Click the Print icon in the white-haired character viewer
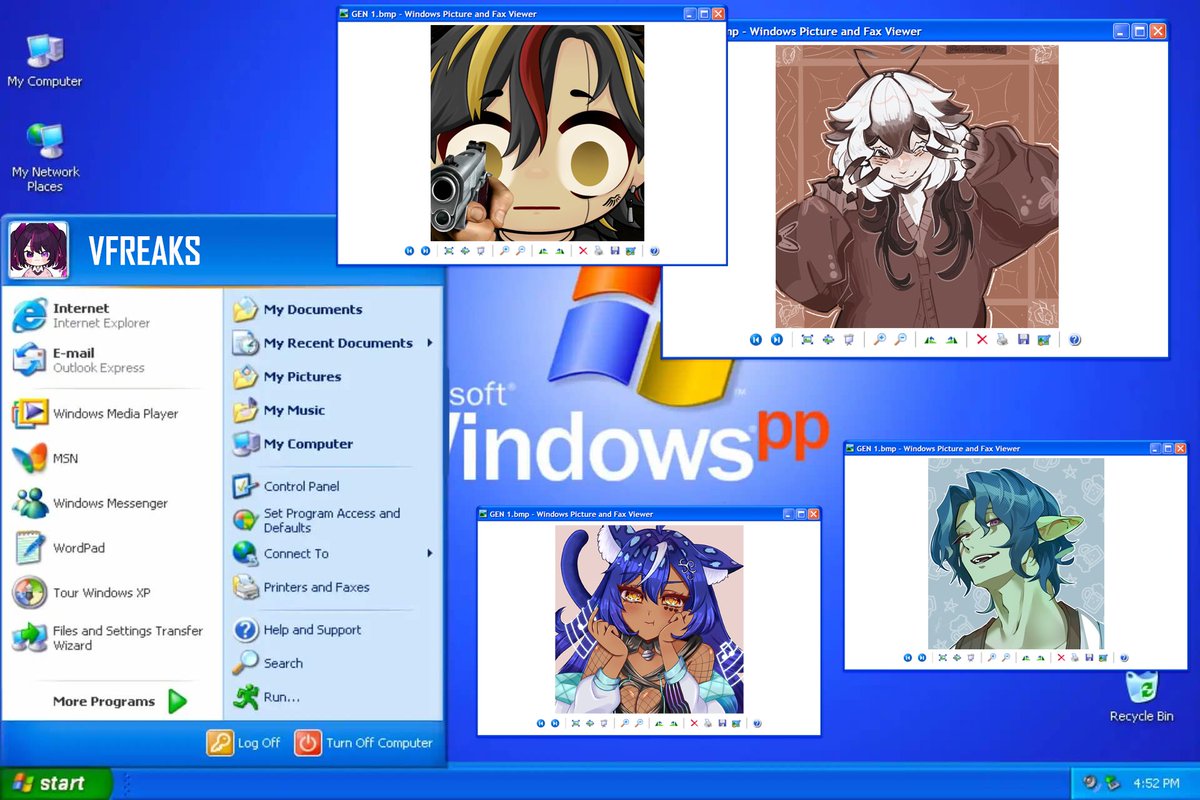 click(x=1002, y=340)
